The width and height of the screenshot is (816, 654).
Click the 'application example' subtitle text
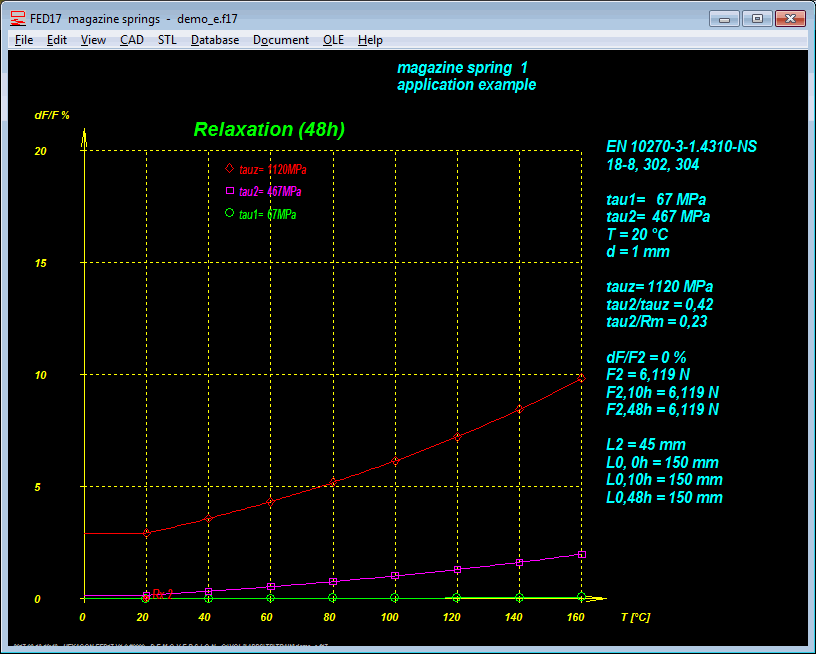click(x=466, y=85)
